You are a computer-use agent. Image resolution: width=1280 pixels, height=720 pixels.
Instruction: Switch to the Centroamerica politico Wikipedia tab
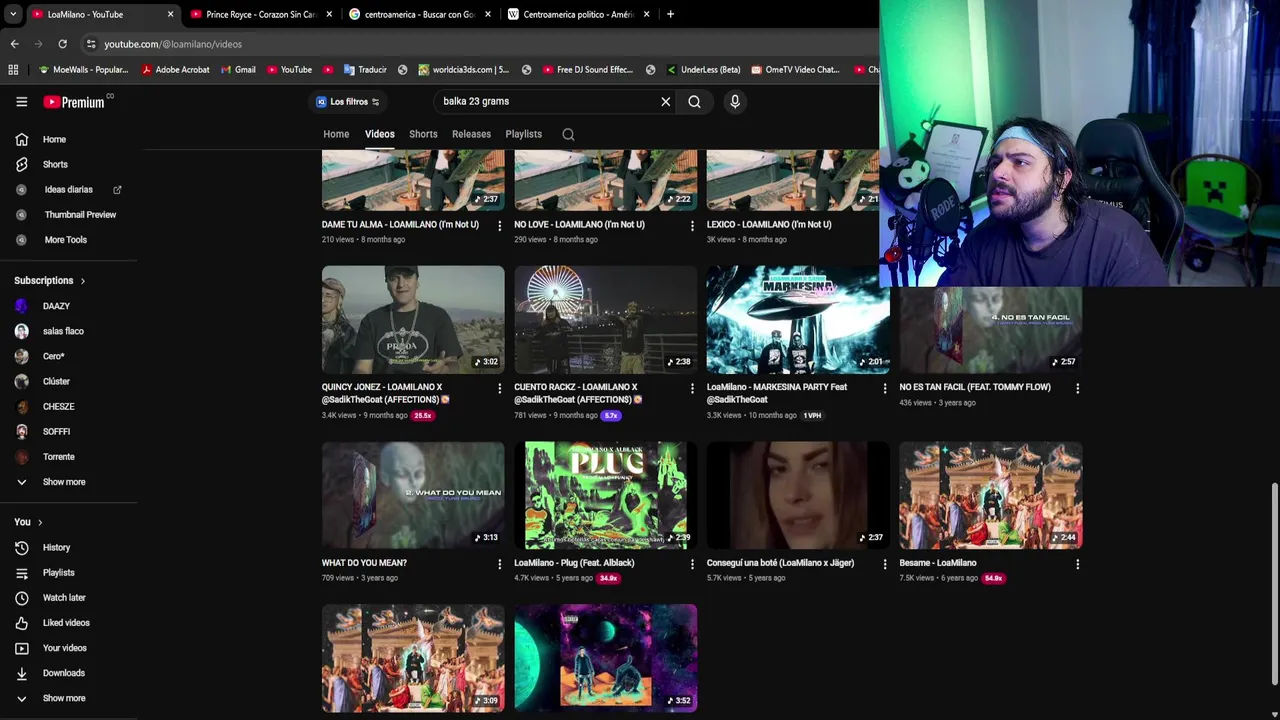click(578, 14)
